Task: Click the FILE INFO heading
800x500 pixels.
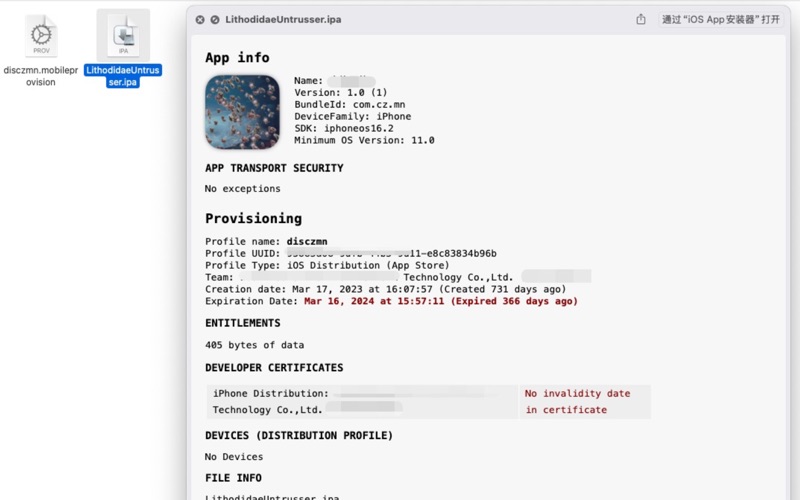Action: 235,478
